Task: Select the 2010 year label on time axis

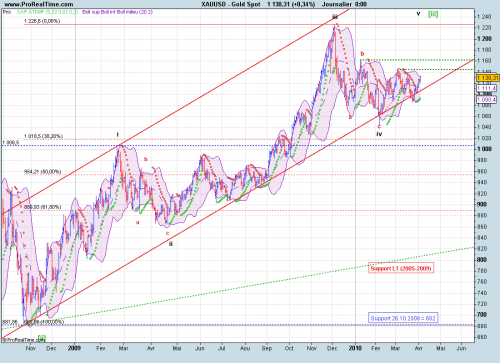Action: pos(355,348)
